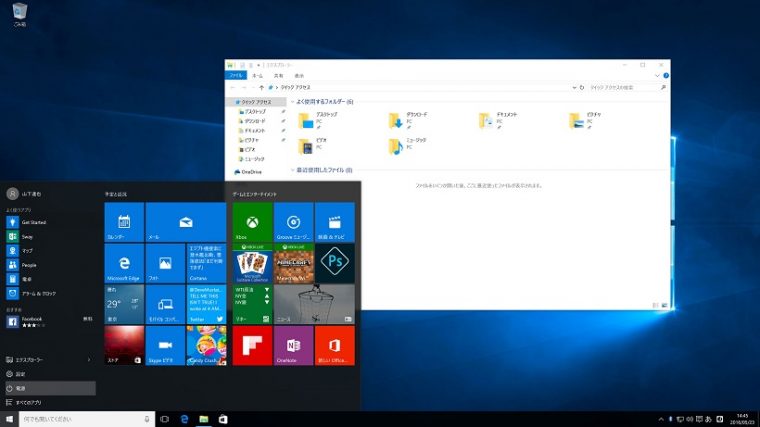Open the News tile

coord(314,304)
